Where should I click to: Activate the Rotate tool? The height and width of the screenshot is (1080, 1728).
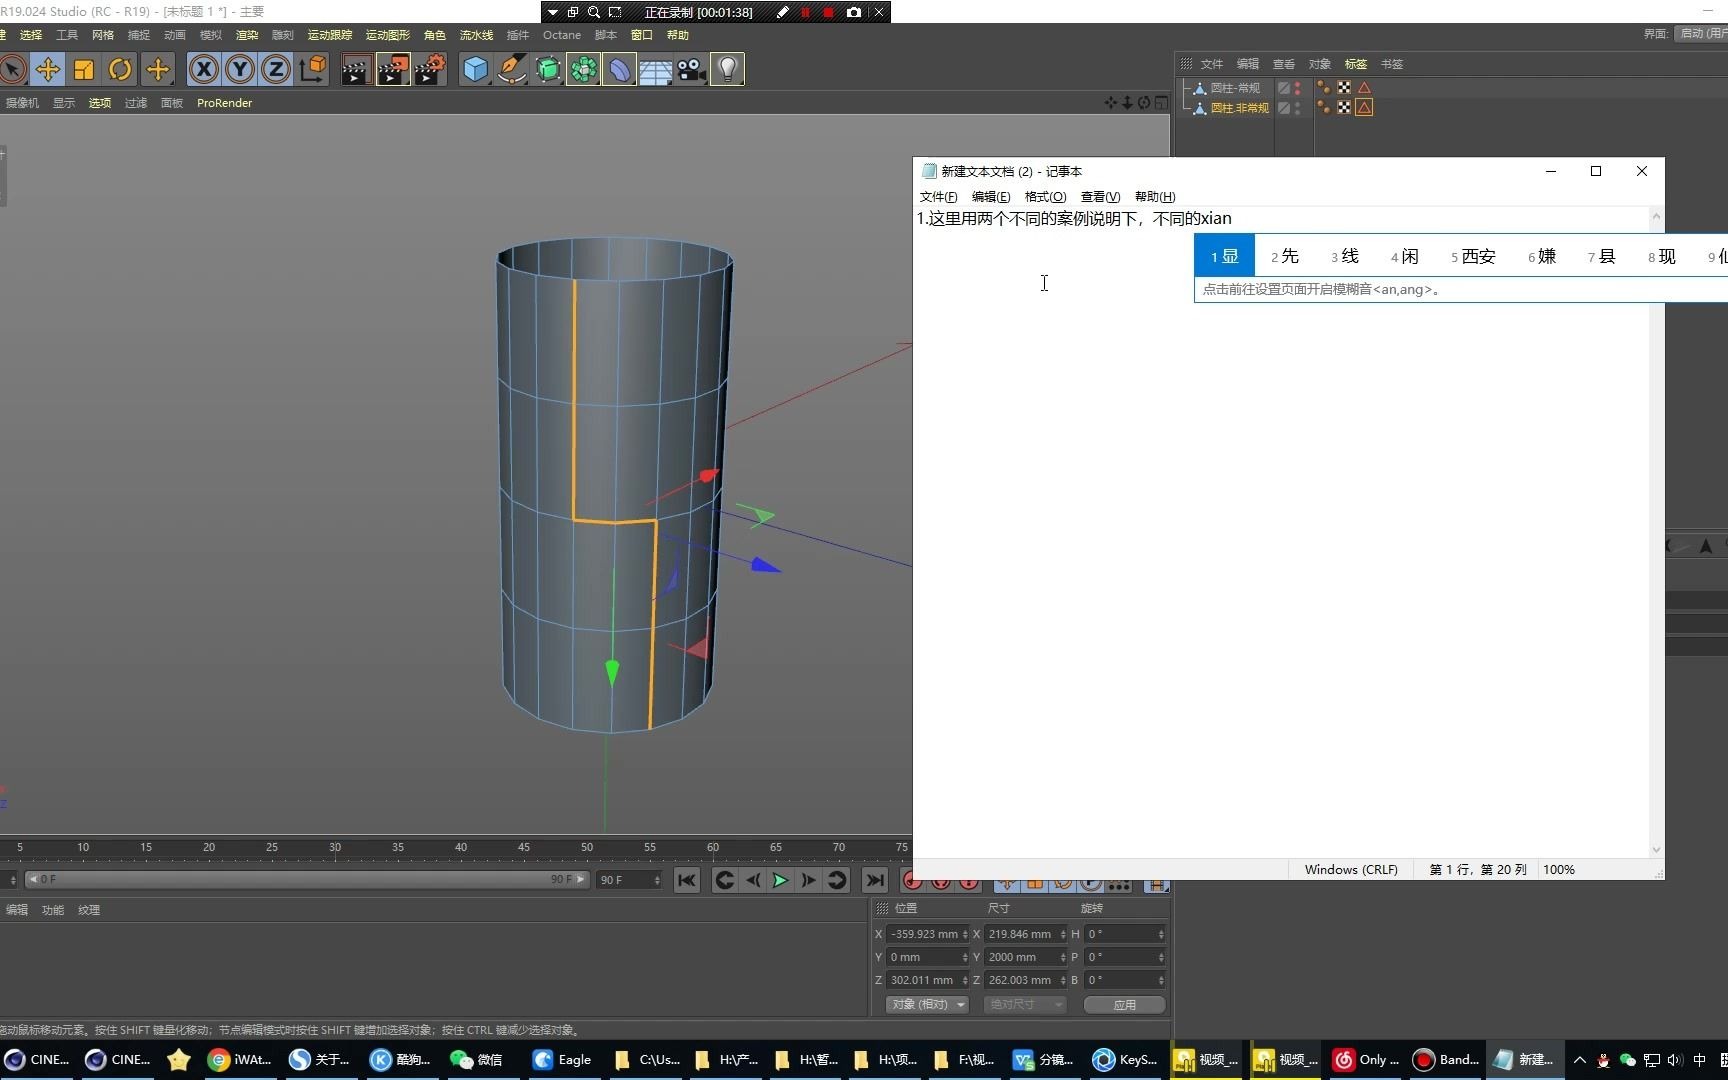[120, 69]
